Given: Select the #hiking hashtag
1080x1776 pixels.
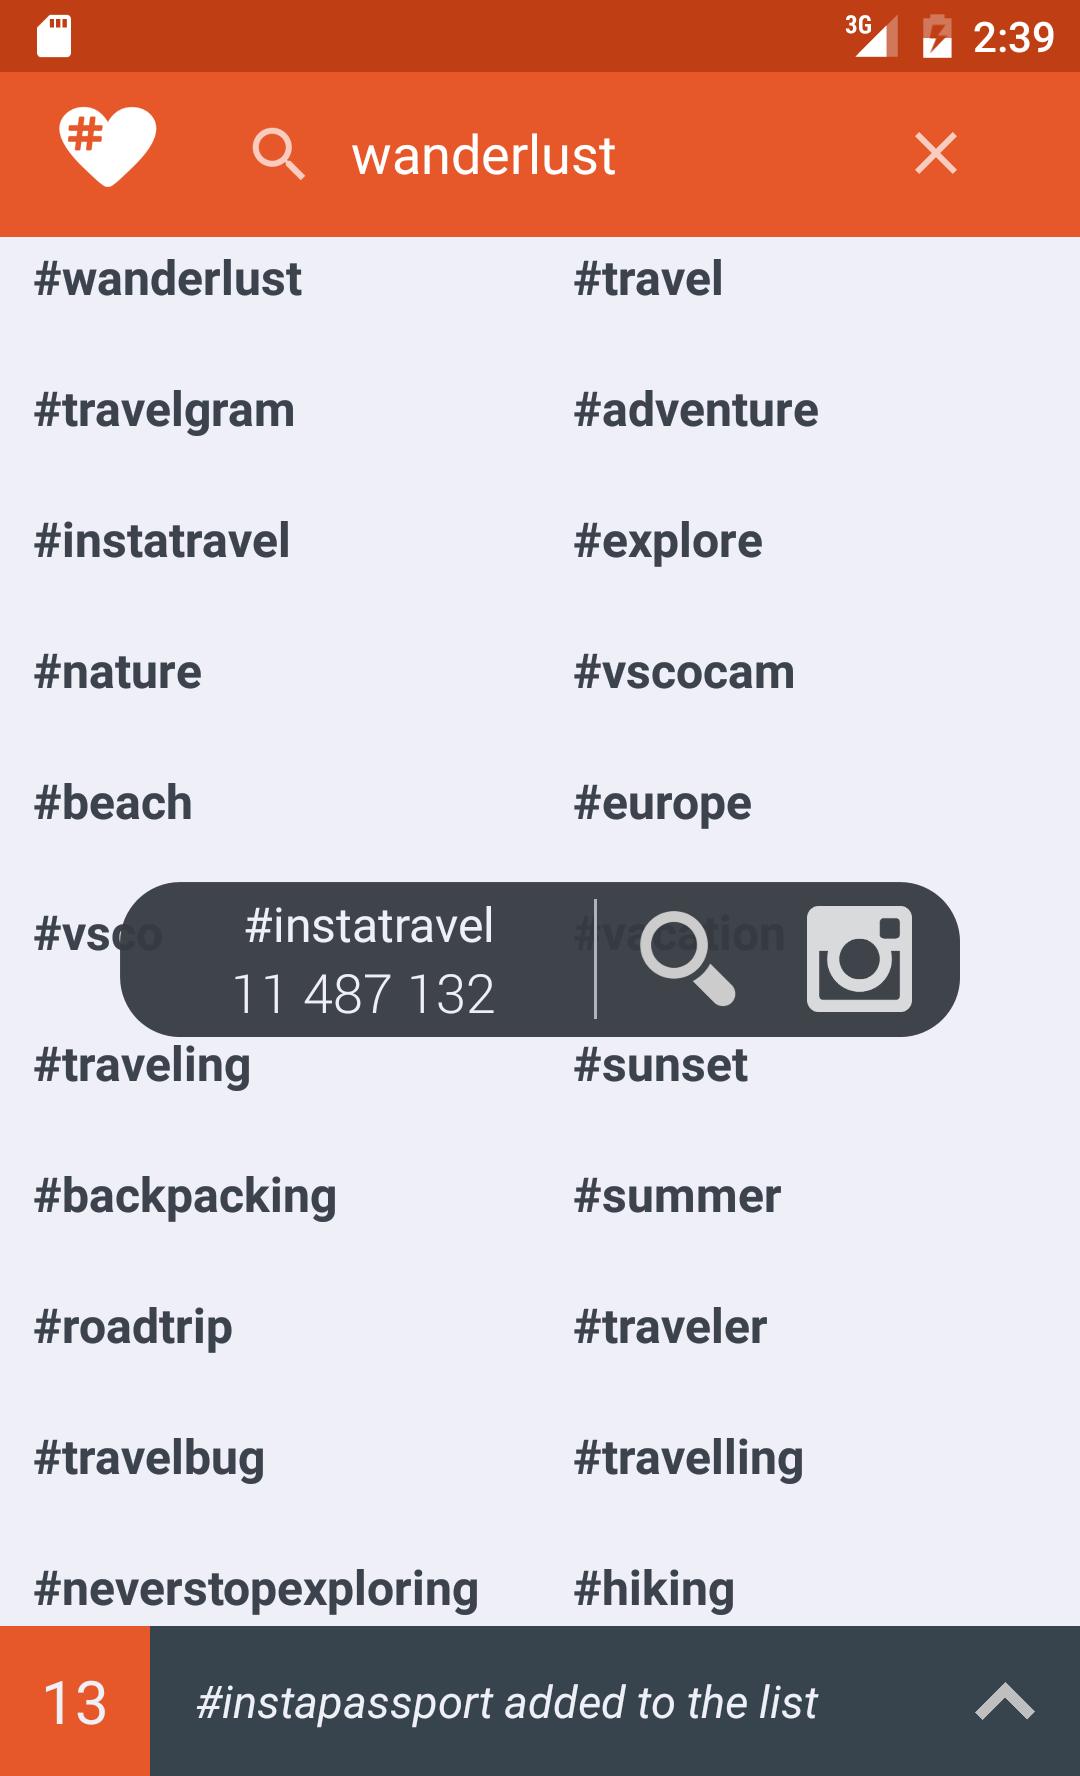Looking at the screenshot, I should 654,1588.
